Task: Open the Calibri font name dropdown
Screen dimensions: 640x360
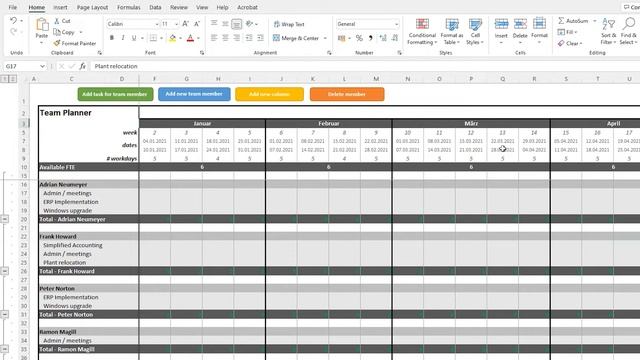Action: 157,24
